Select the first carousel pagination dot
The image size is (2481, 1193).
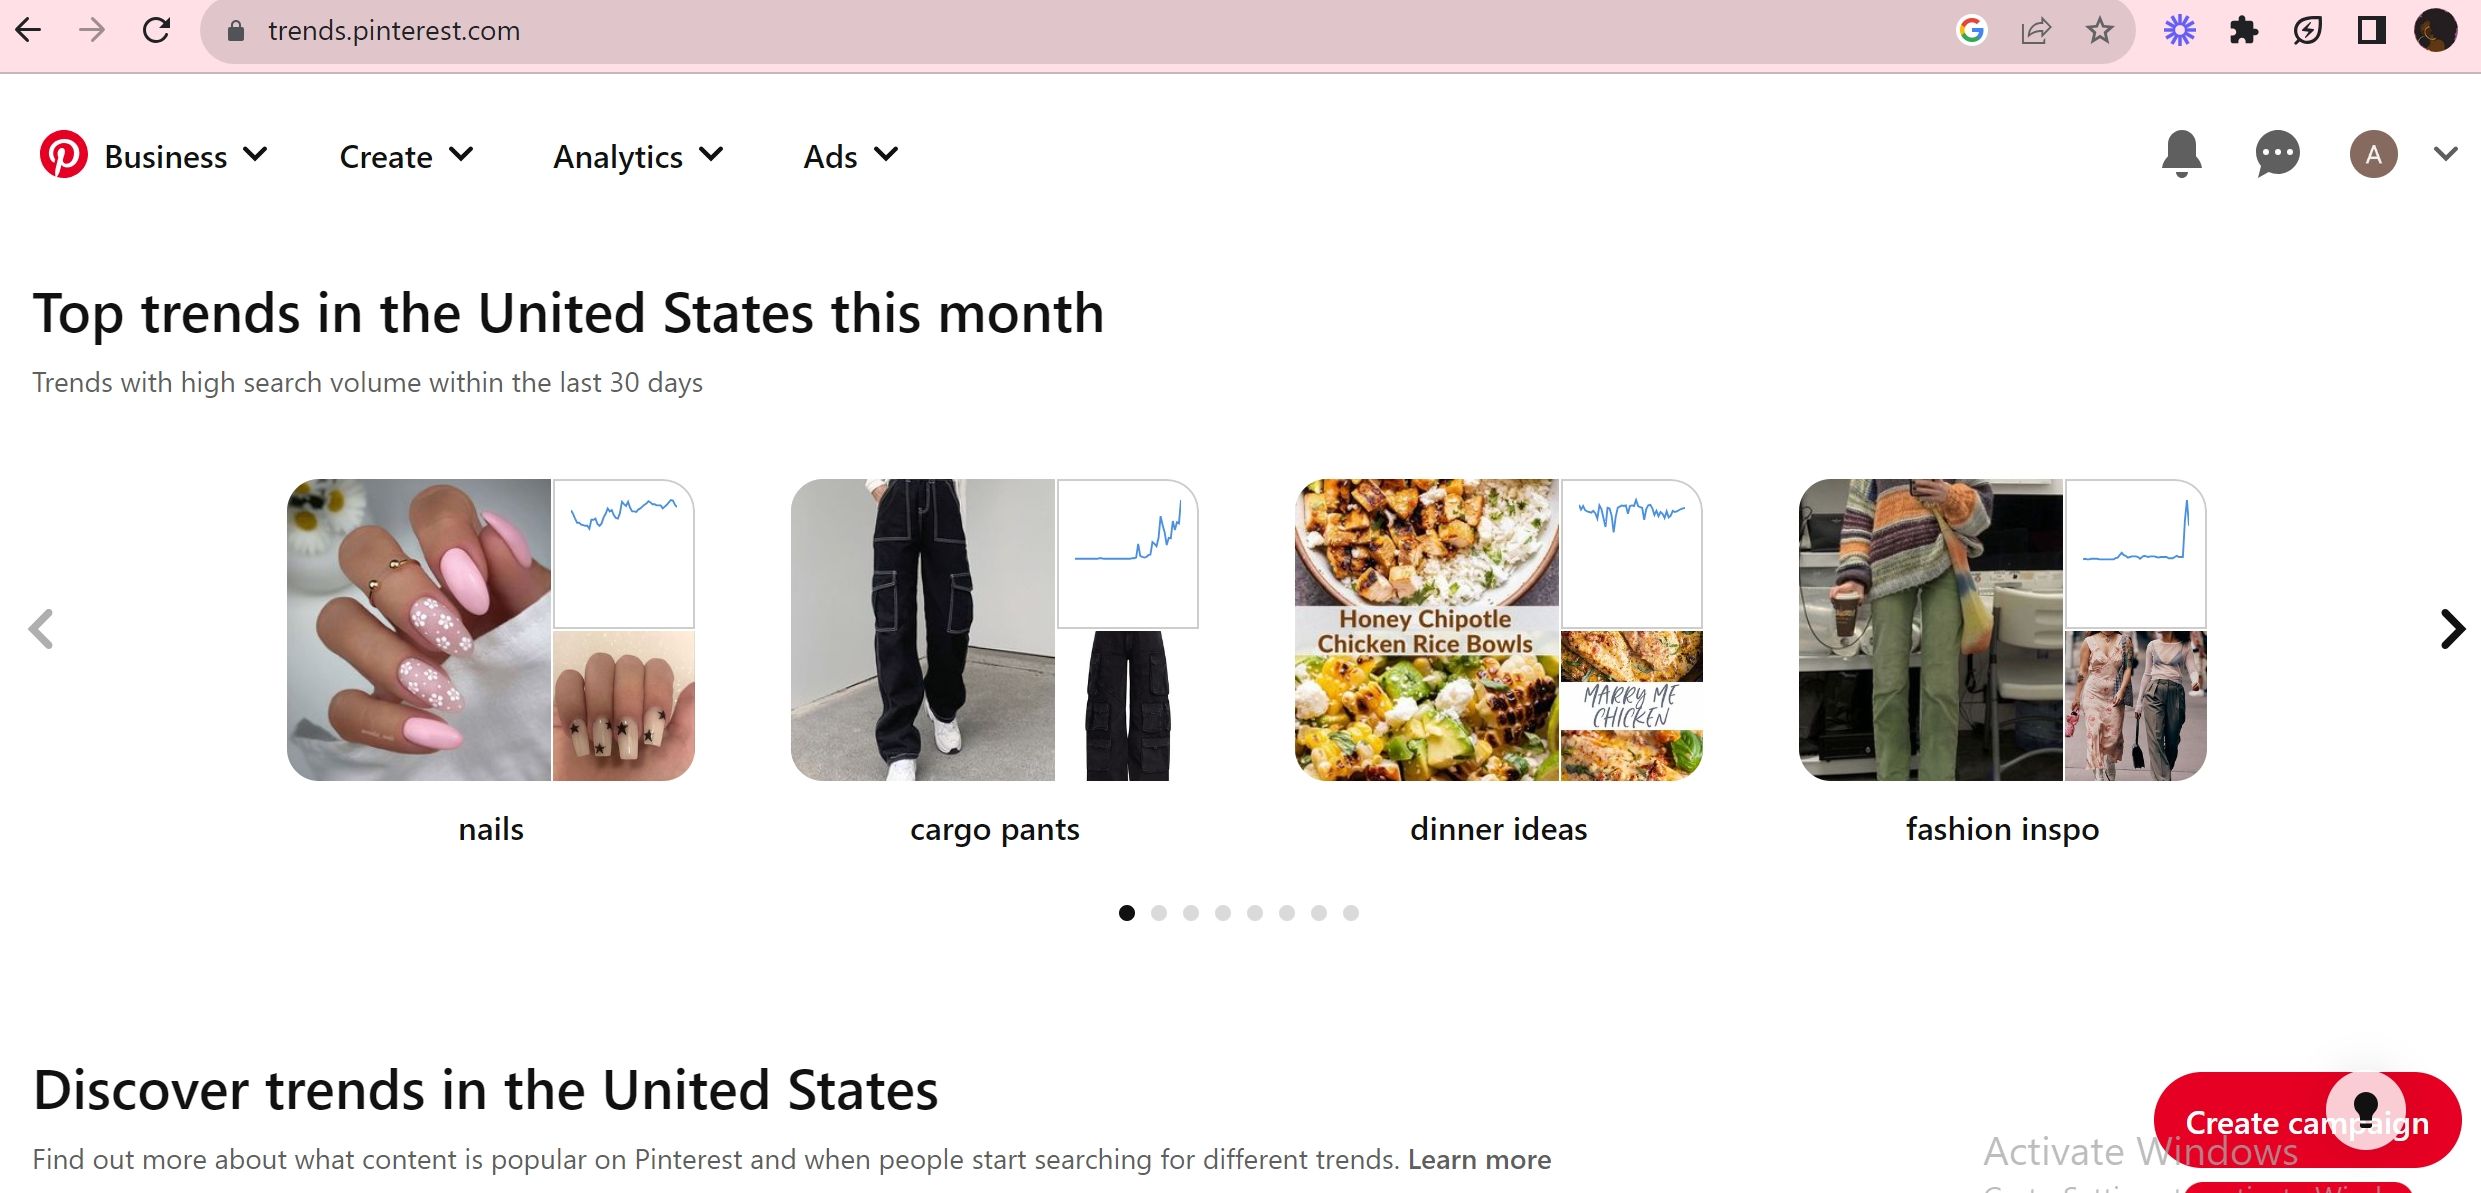pyautogui.click(x=1127, y=912)
